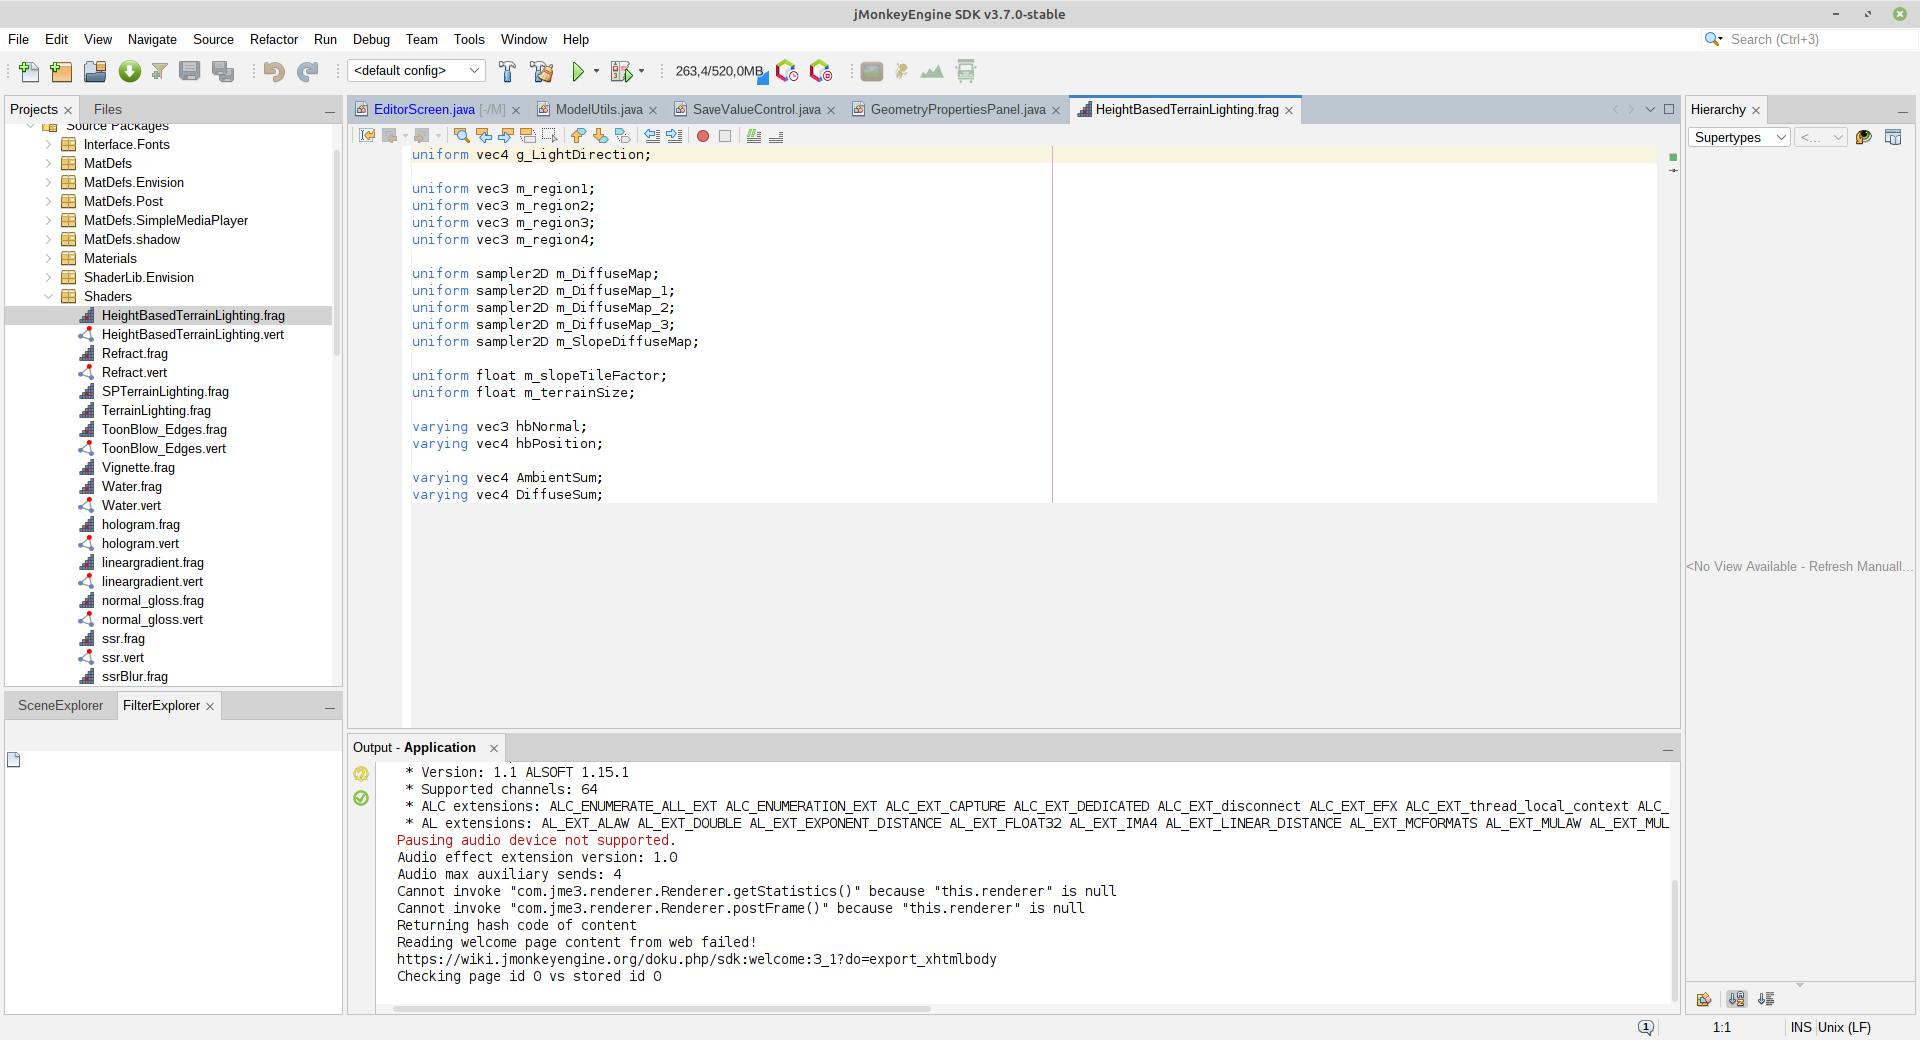Click the Attach Profiler target icon
This screenshot has width=1920, height=1040.
coord(821,71)
